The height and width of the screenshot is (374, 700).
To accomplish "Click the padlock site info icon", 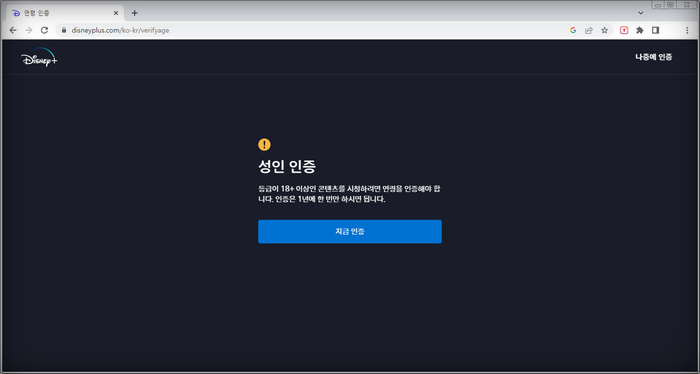I will click(x=64, y=30).
